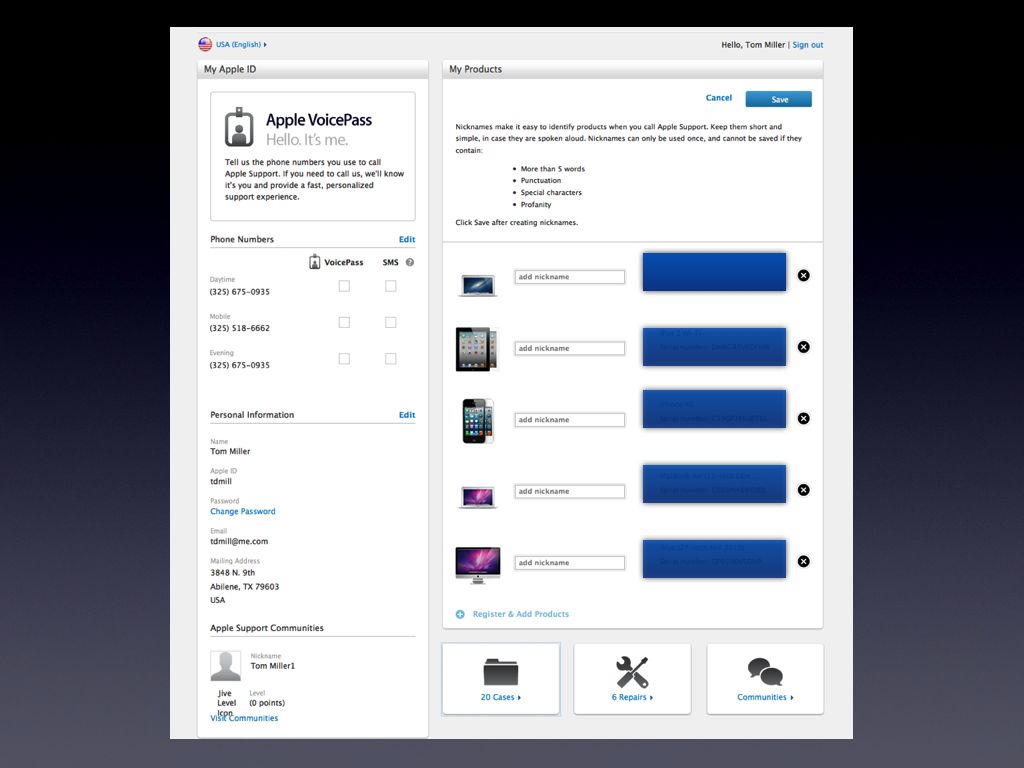Open the 20 Cases link
Screen dimensions: 1024x768
(501, 697)
